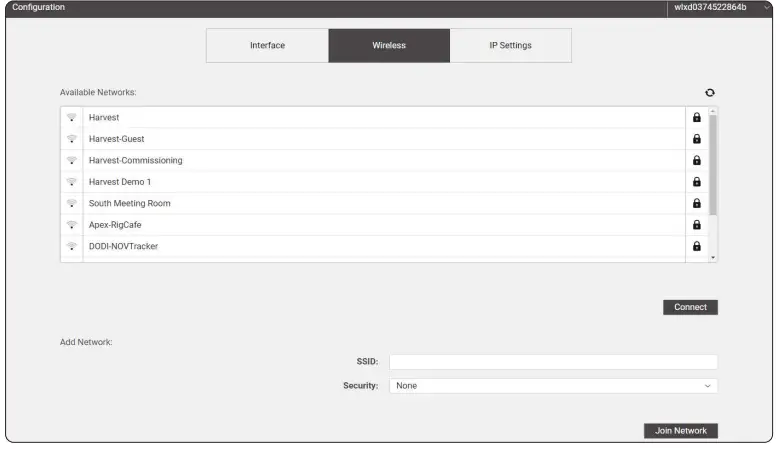Viewport: 780px width, 449px height.
Task: Click the Wi-Fi signal icon for South Meeting Room
Action: point(72,203)
